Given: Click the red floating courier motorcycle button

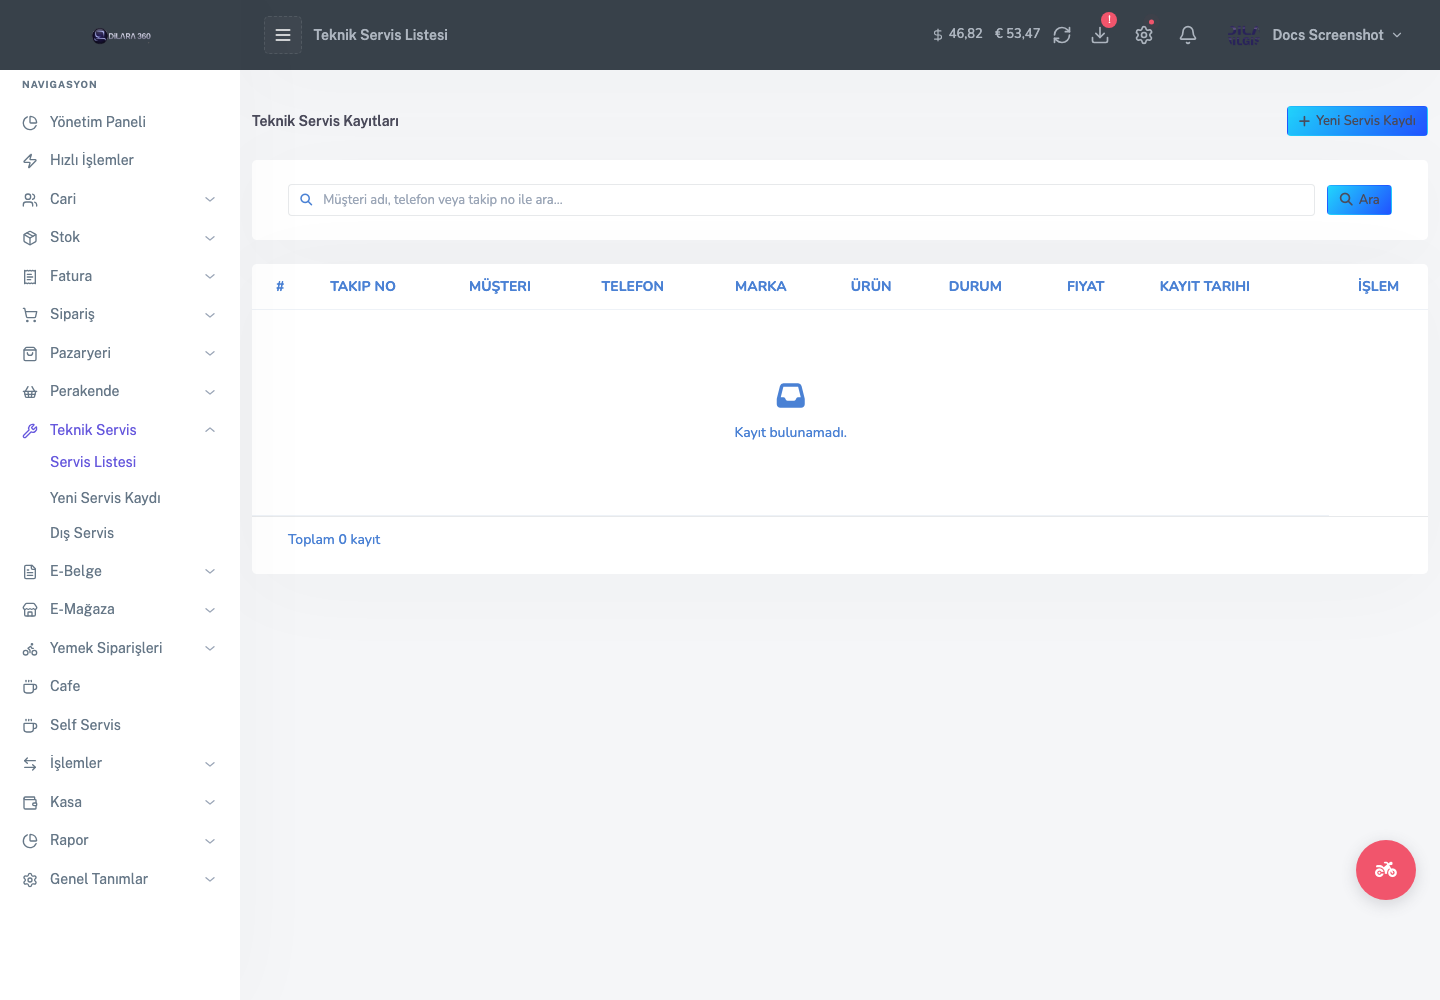Looking at the screenshot, I should 1386,870.
